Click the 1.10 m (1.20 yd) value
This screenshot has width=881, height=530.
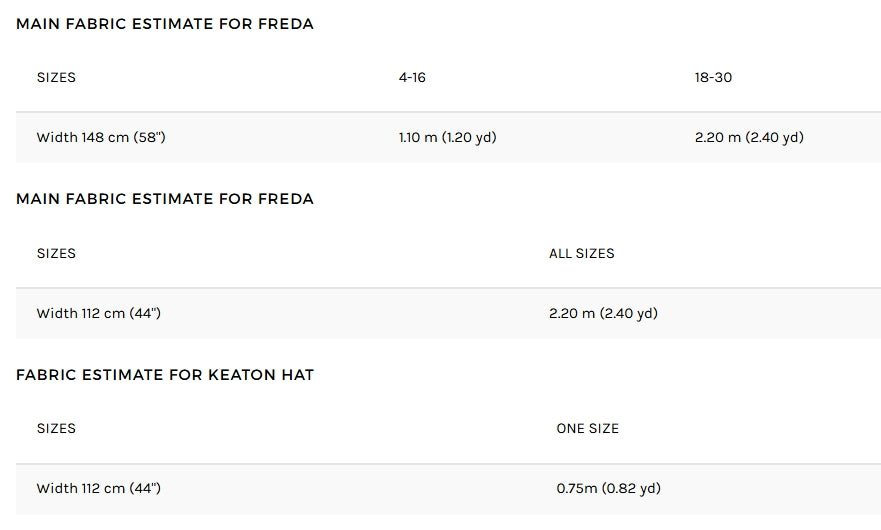point(447,137)
